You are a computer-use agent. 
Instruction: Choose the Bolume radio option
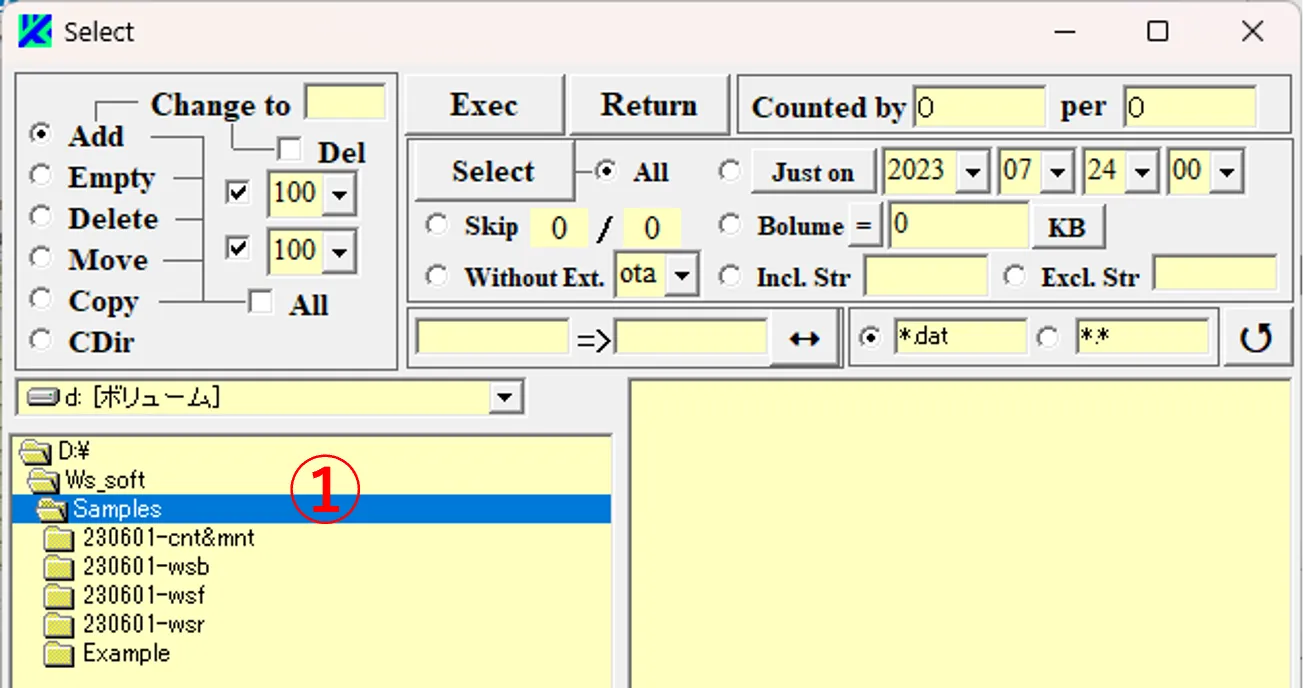[731, 225]
